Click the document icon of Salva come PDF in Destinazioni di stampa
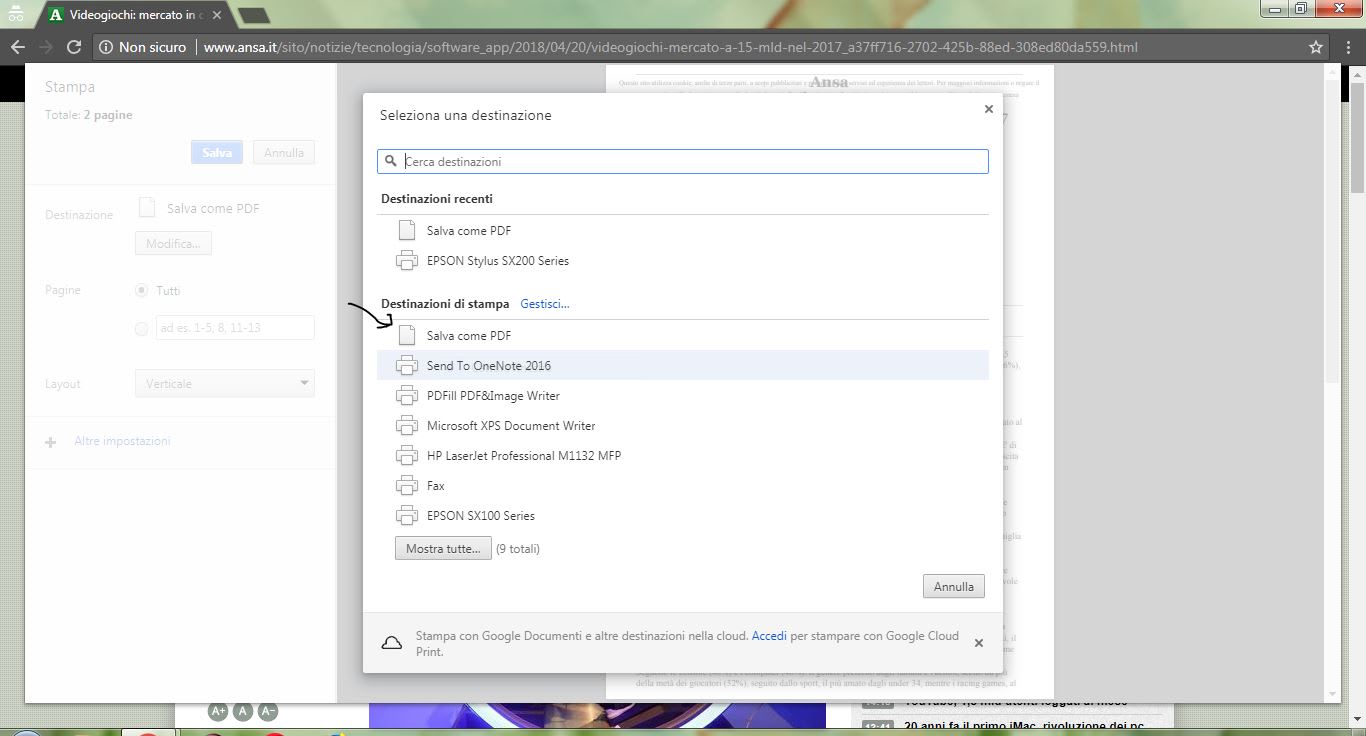Viewport: 1366px width, 736px height. (406, 335)
